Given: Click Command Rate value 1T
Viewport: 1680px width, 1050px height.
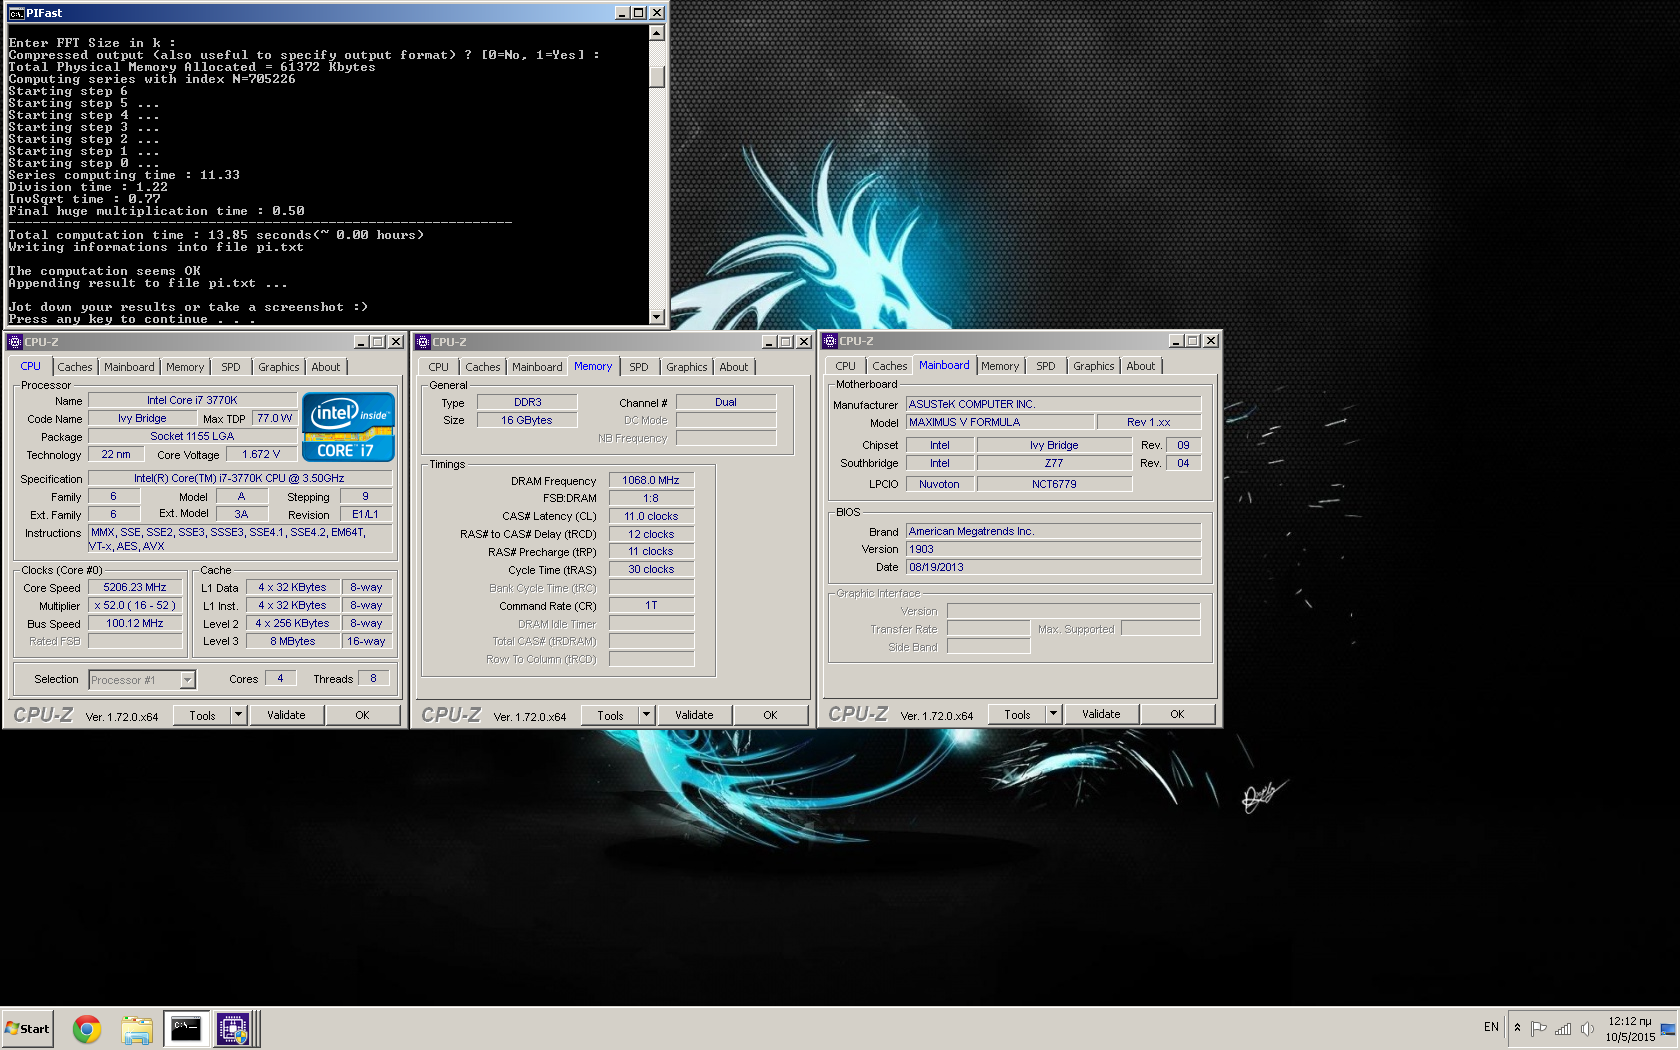Looking at the screenshot, I should (x=651, y=605).
